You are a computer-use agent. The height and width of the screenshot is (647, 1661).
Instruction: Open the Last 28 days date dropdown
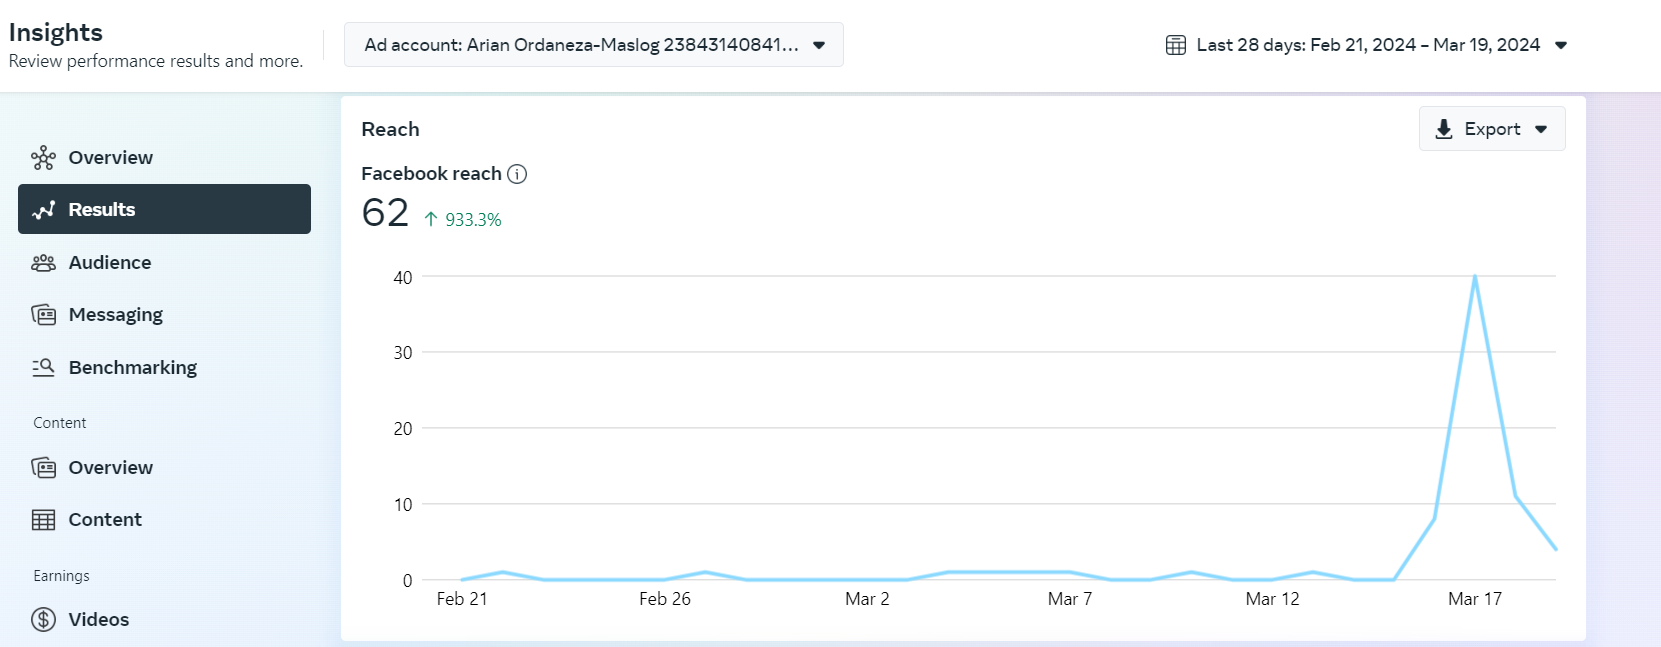[1366, 45]
